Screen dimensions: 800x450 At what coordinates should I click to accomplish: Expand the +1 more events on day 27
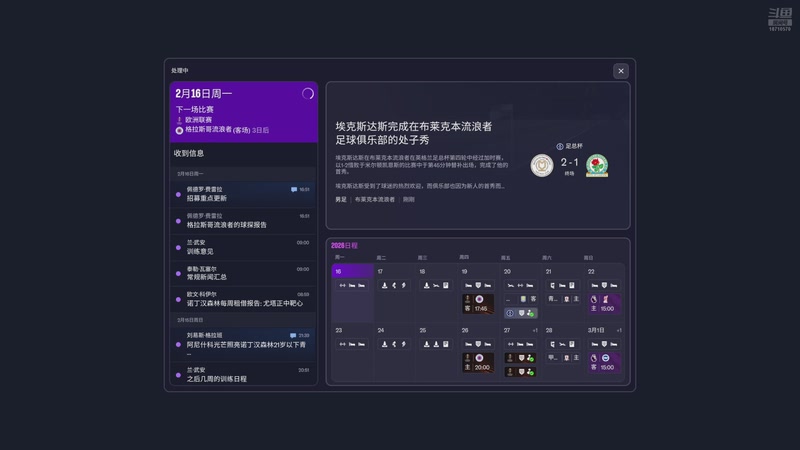535,331
